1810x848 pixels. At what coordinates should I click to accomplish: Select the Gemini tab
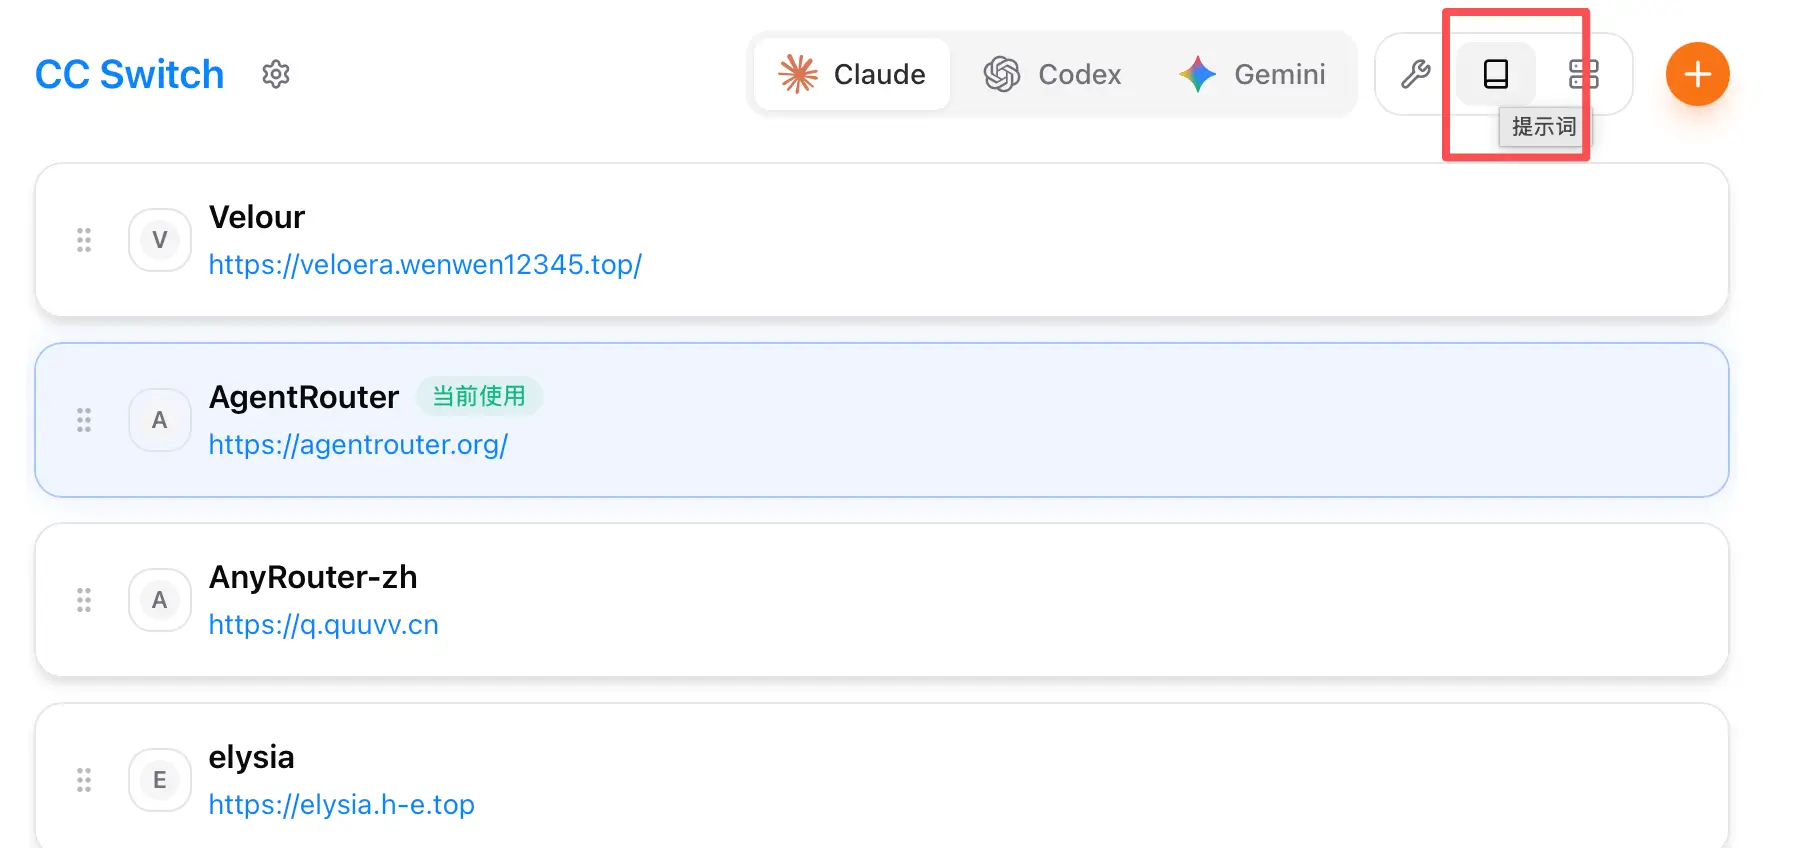click(1252, 74)
